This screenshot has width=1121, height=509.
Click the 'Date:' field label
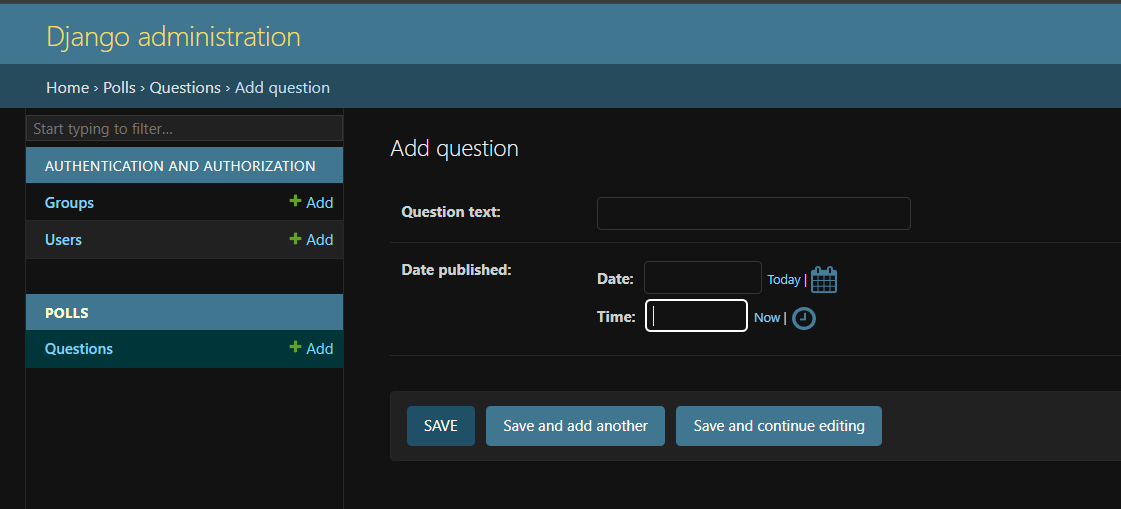pyautogui.click(x=616, y=279)
